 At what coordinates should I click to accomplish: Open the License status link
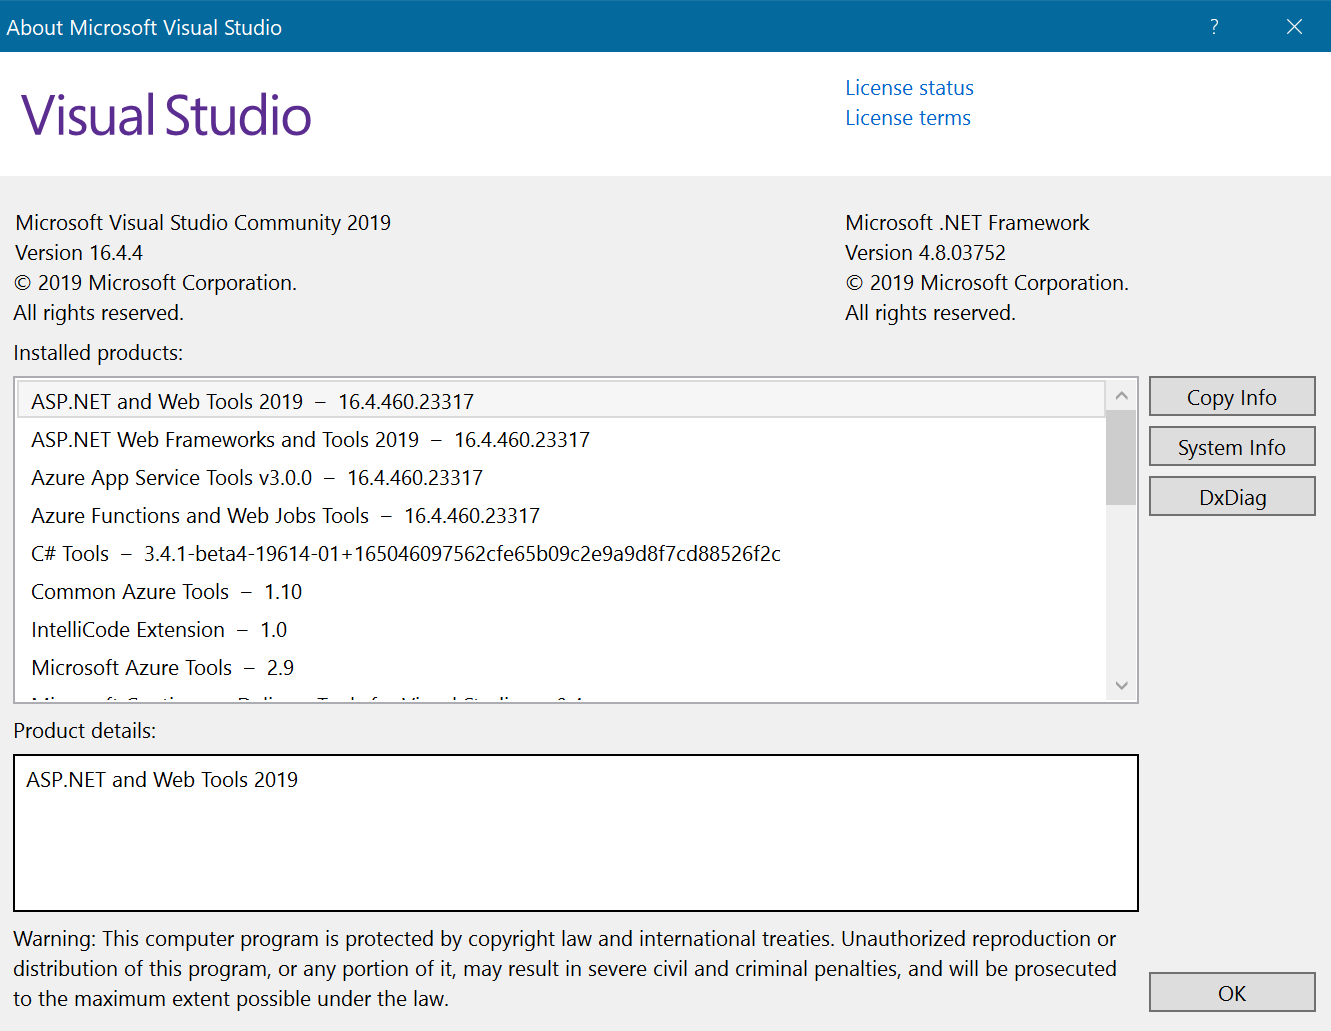909,88
